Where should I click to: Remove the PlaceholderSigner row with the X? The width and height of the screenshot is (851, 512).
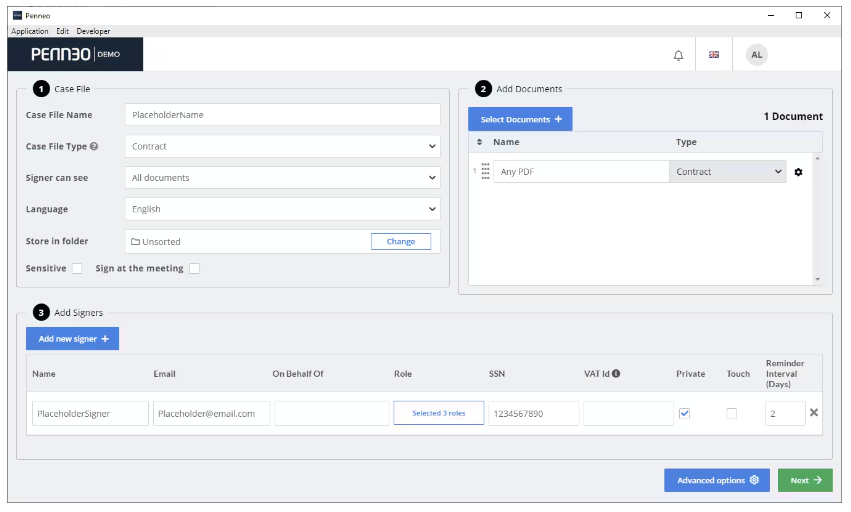814,413
